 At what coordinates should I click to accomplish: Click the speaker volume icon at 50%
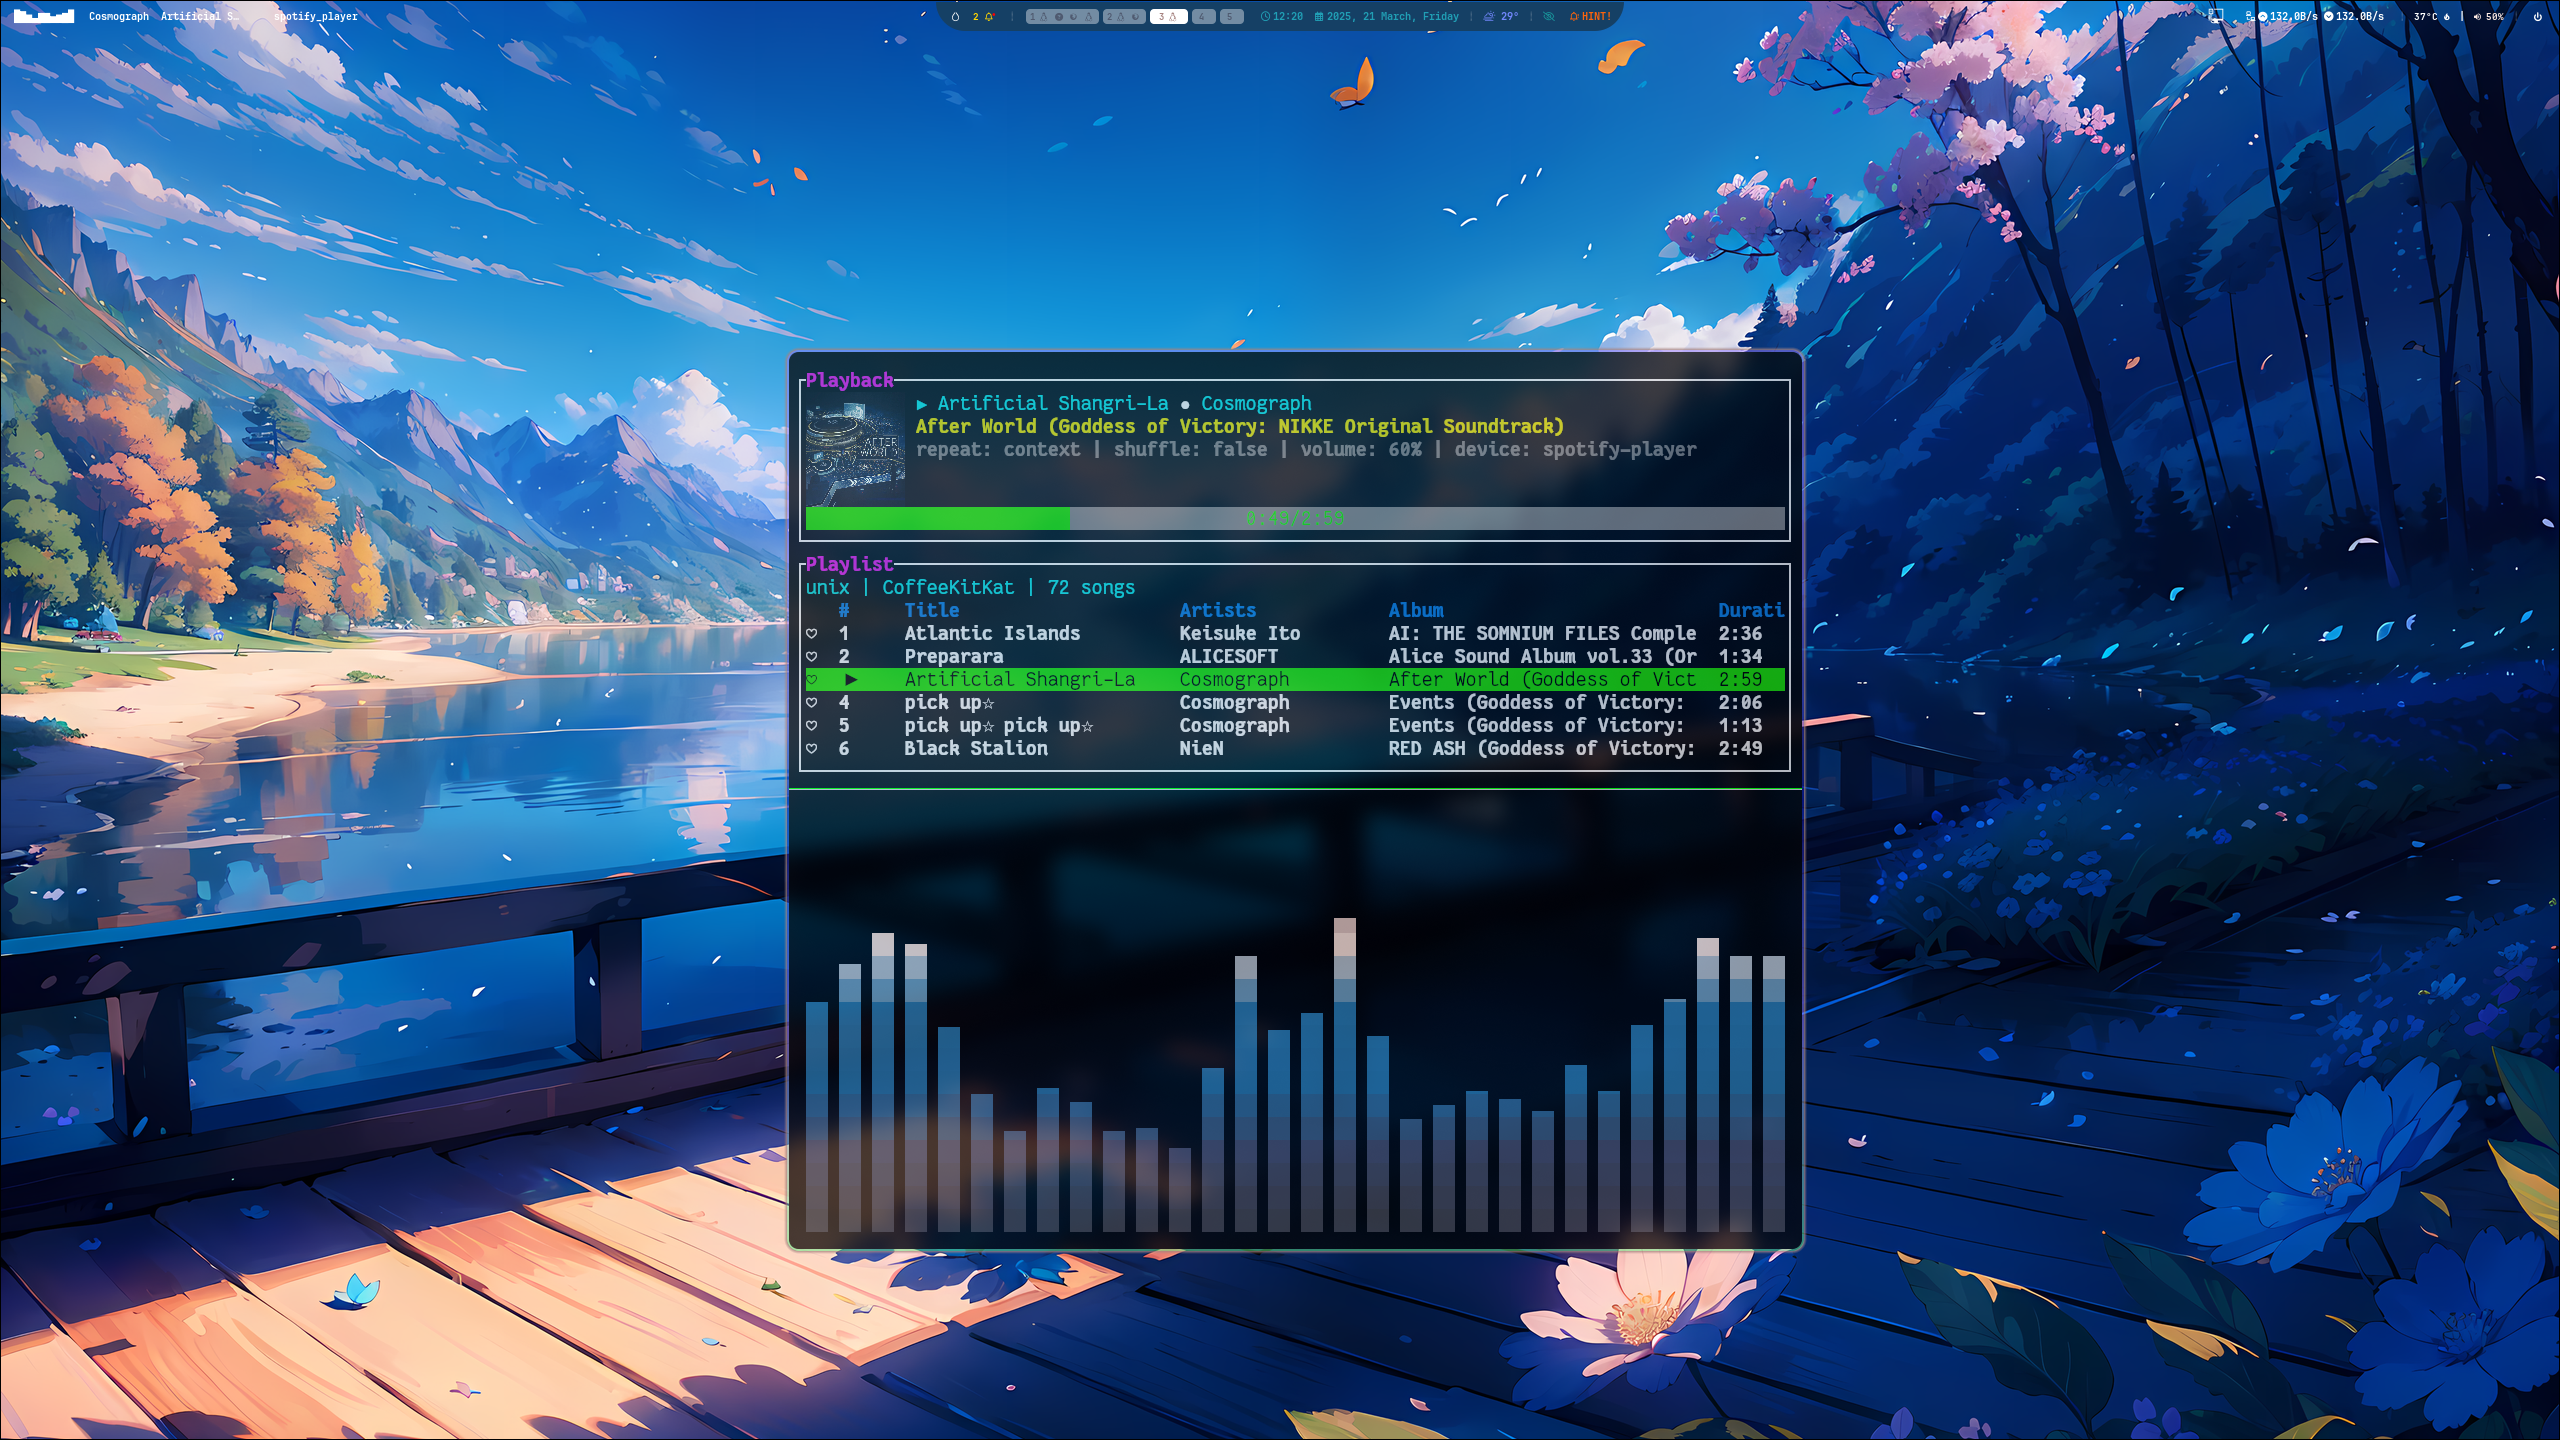coord(2477,17)
